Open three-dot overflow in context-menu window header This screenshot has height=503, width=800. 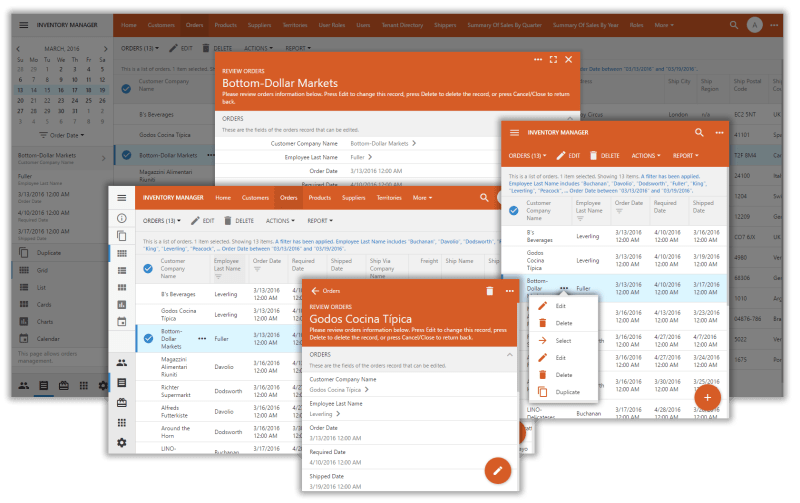click(719, 133)
